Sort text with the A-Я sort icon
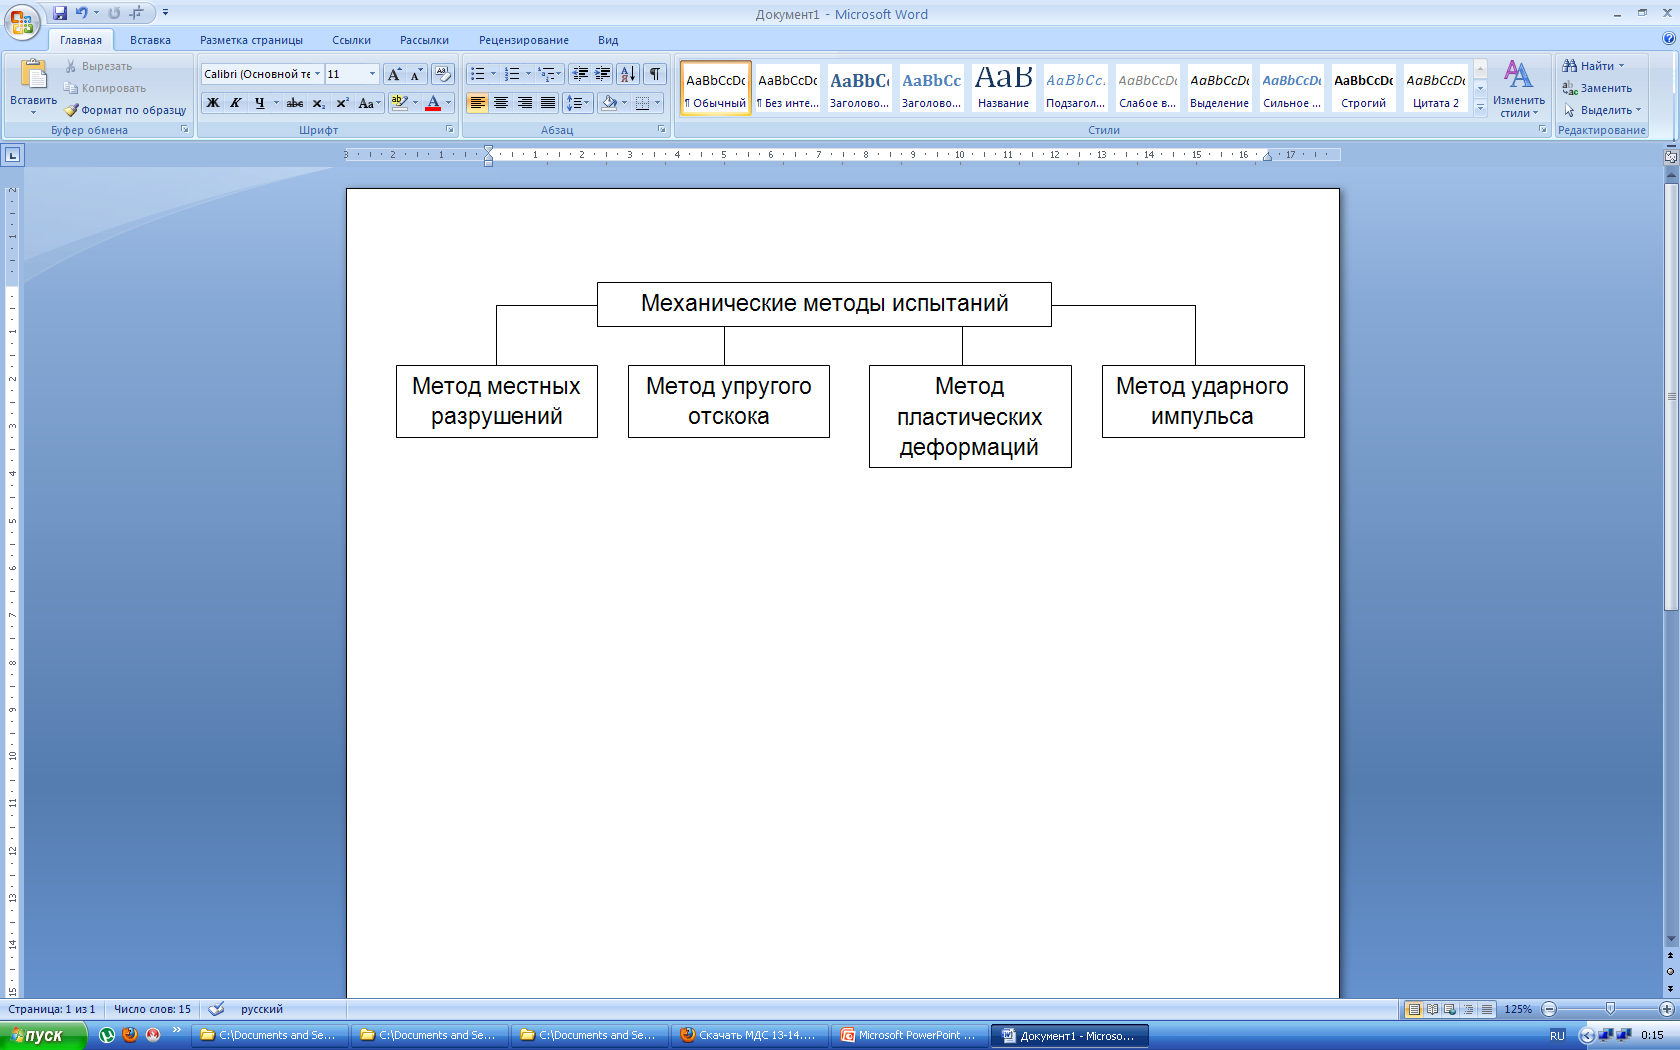The height and width of the screenshot is (1050, 1680). (x=628, y=74)
